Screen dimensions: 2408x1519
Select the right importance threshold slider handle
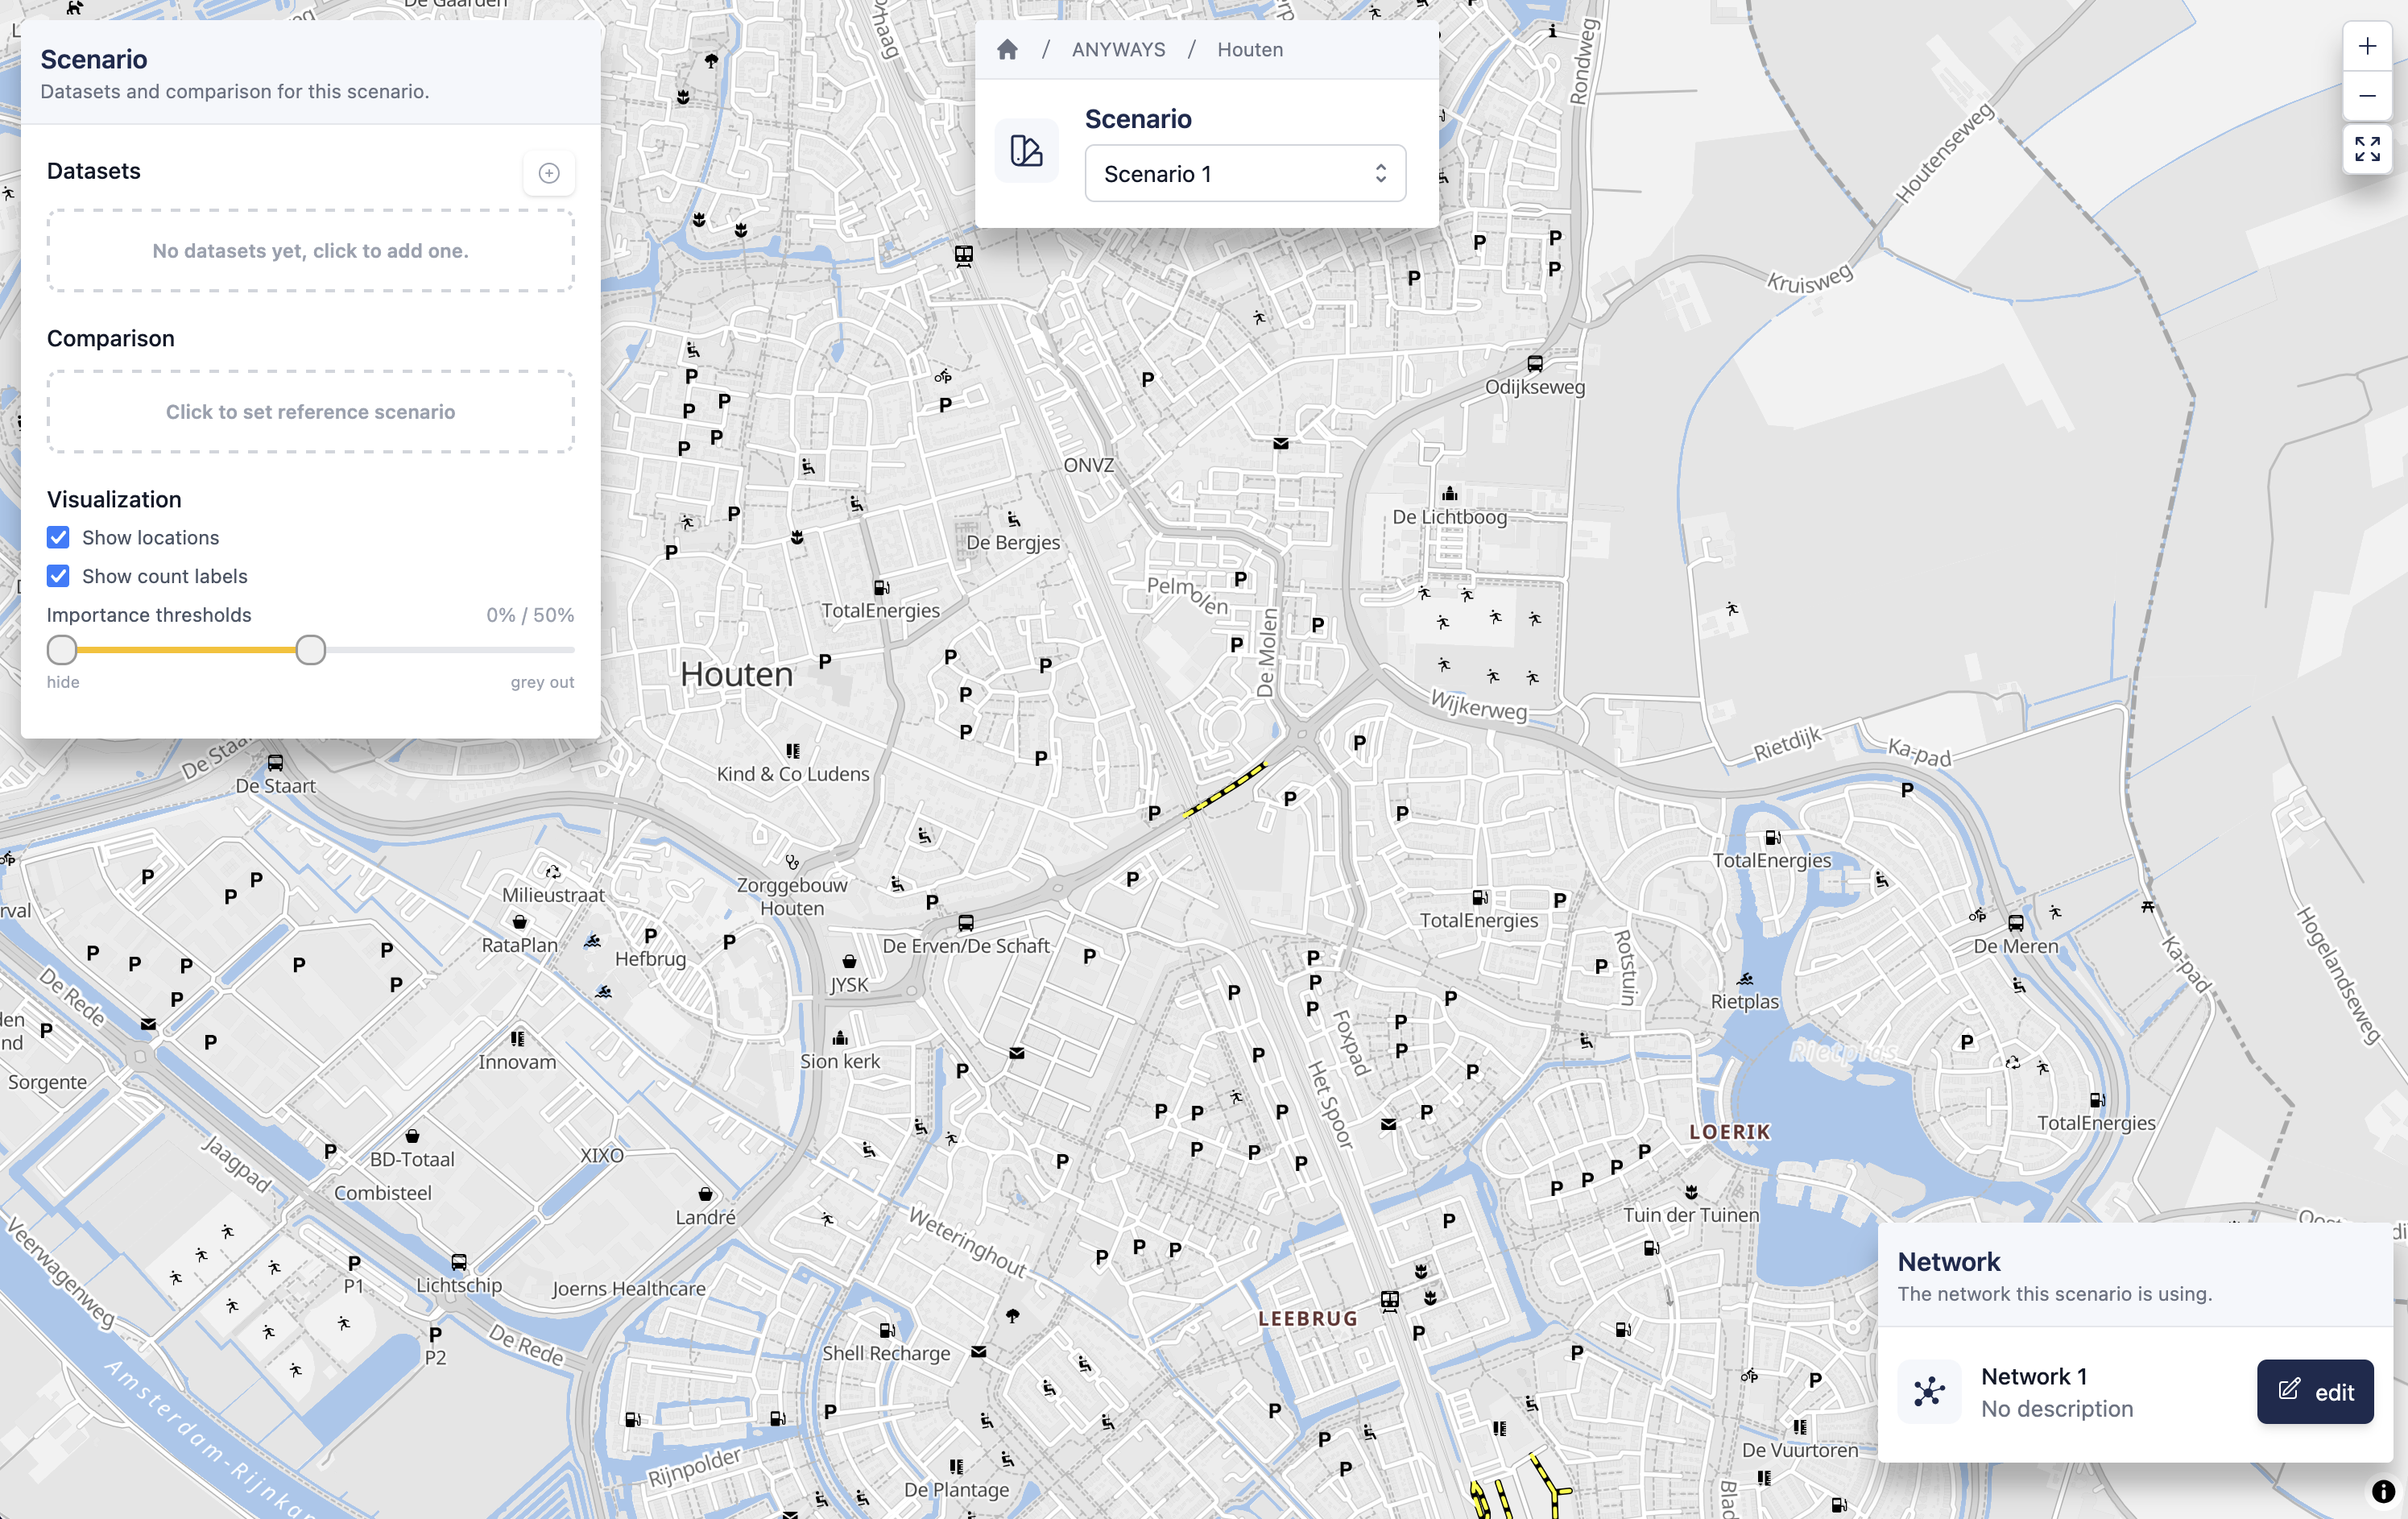click(x=311, y=650)
